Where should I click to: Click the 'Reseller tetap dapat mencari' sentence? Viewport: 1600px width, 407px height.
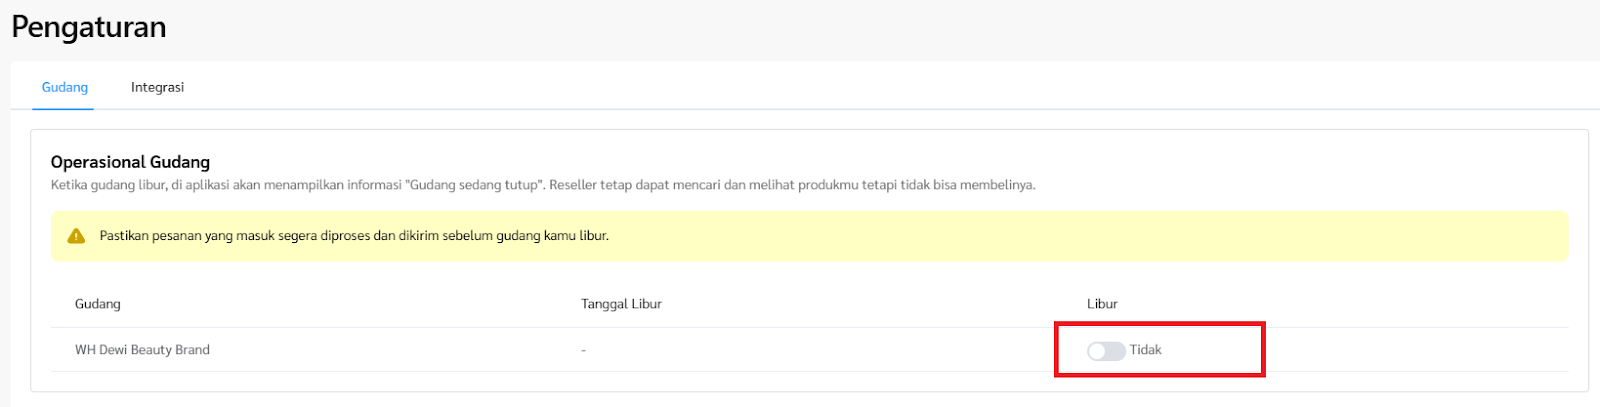(792, 185)
